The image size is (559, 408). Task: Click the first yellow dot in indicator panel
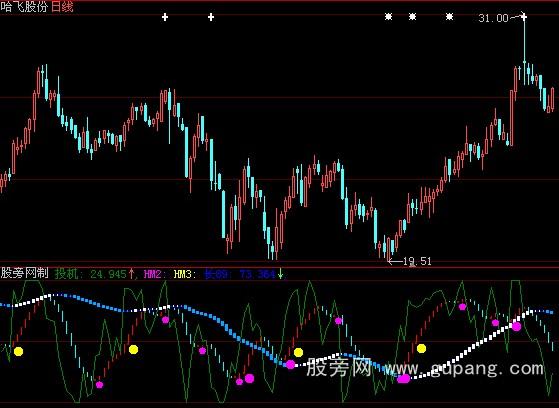click(x=19, y=351)
